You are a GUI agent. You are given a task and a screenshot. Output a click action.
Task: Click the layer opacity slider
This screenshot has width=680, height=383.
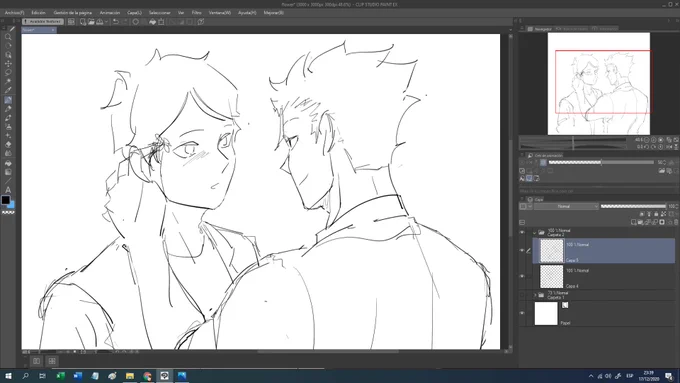point(633,206)
